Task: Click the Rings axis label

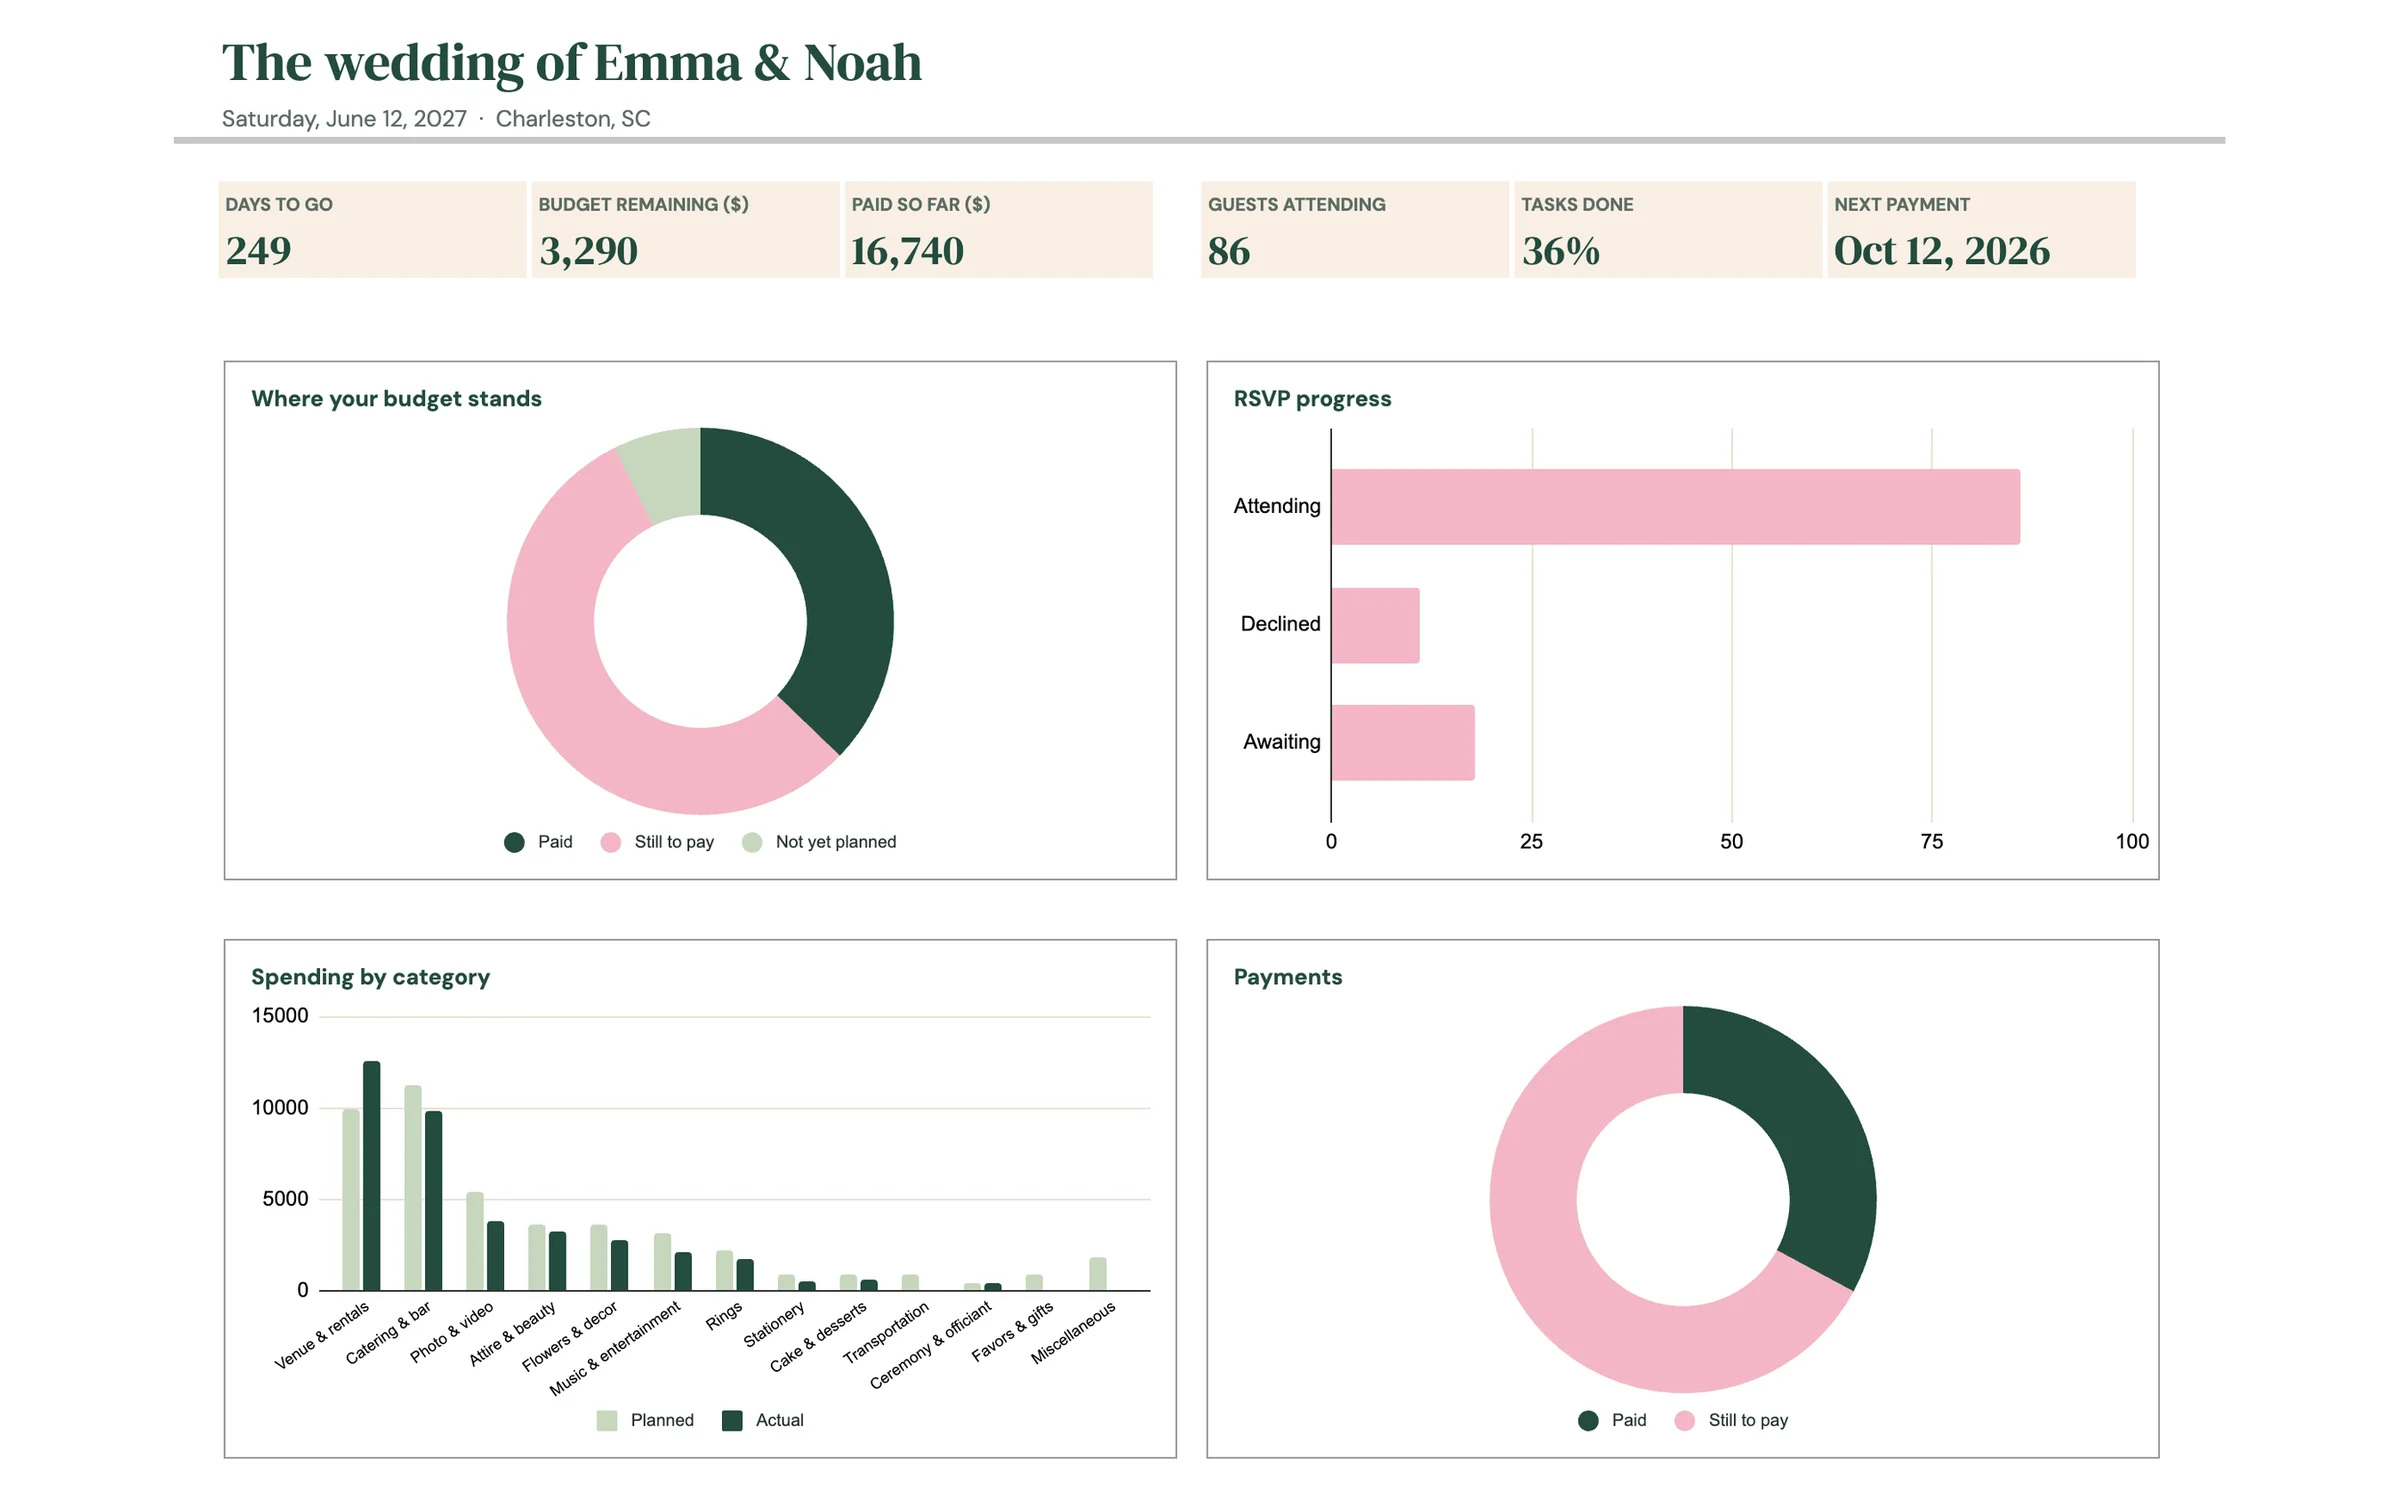Action: click(724, 1315)
